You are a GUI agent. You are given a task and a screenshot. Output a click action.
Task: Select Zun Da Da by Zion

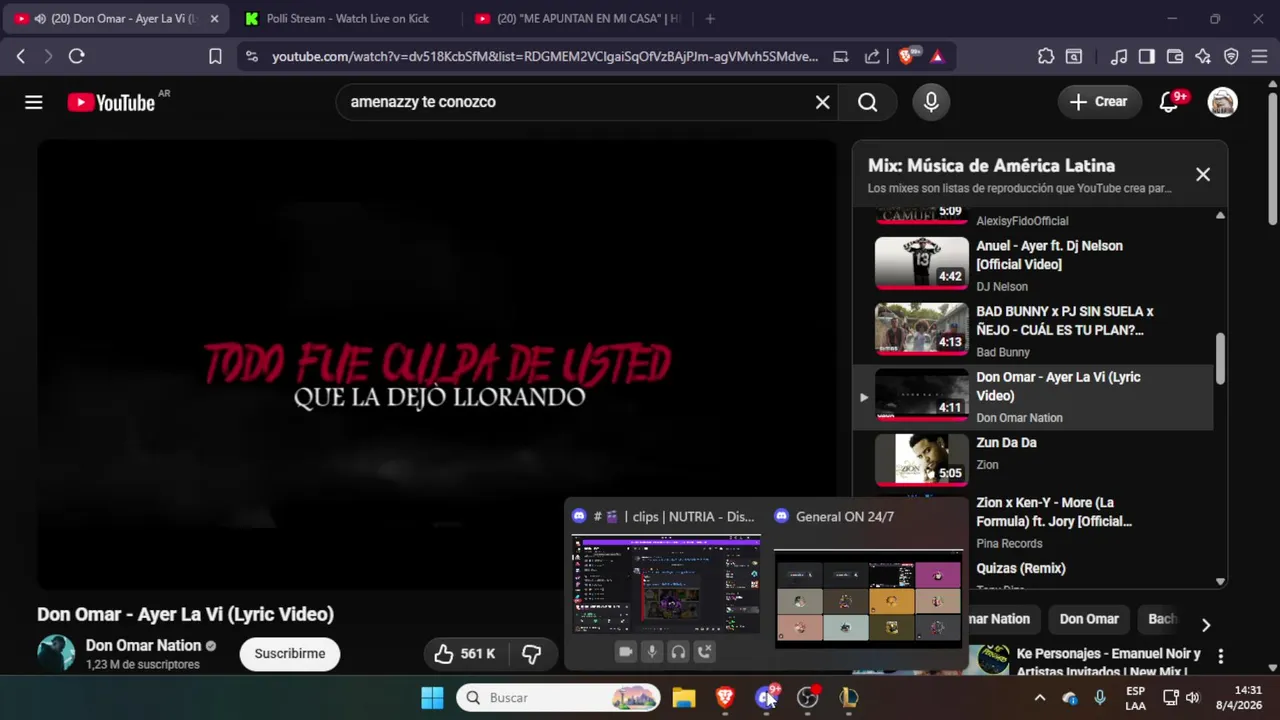pos(1033,462)
